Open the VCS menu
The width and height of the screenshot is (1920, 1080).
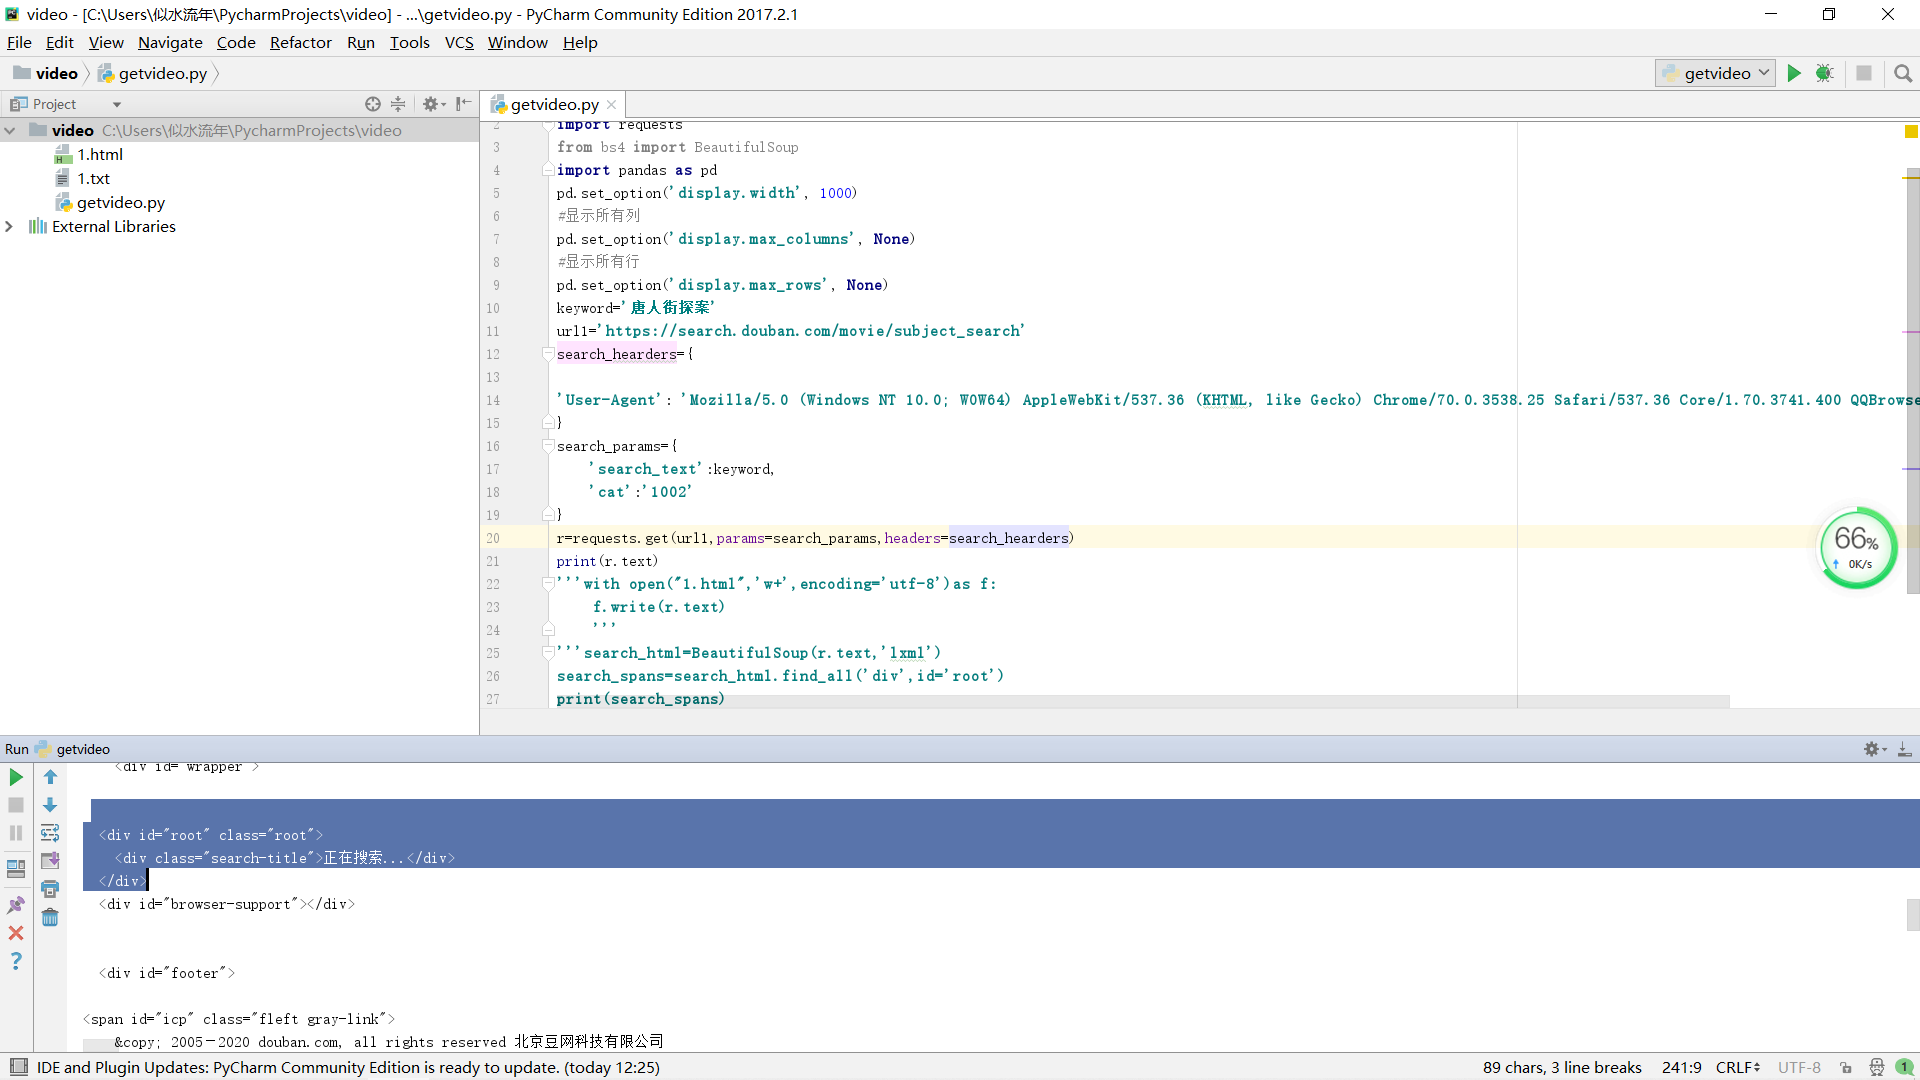[x=459, y=42]
